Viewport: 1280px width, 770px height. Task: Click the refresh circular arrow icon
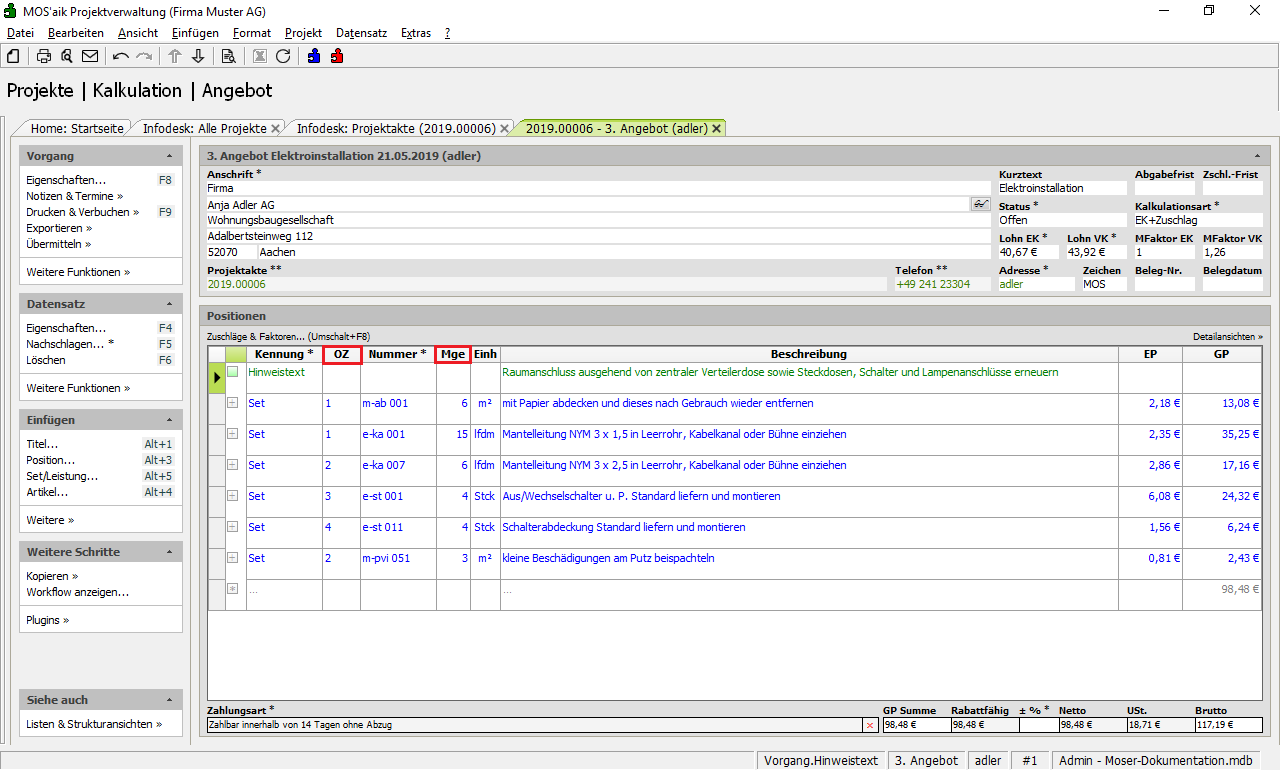pyautogui.click(x=283, y=56)
